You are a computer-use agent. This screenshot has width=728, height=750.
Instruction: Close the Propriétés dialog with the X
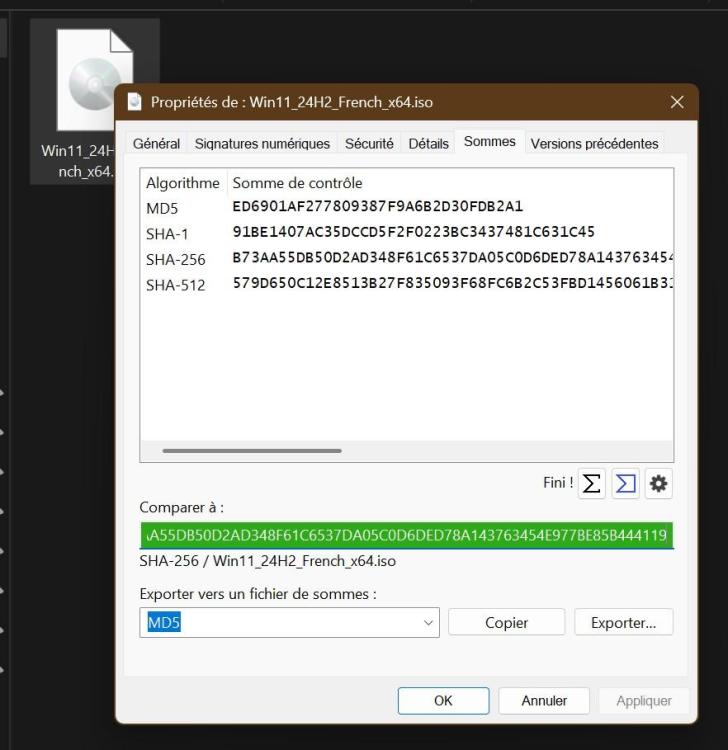click(677, 102)
